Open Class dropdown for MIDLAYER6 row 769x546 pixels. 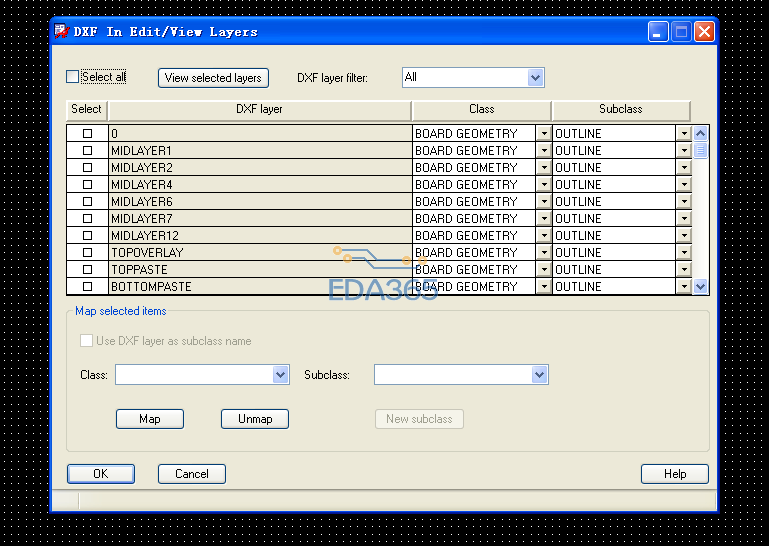click(x=544, y=202)
